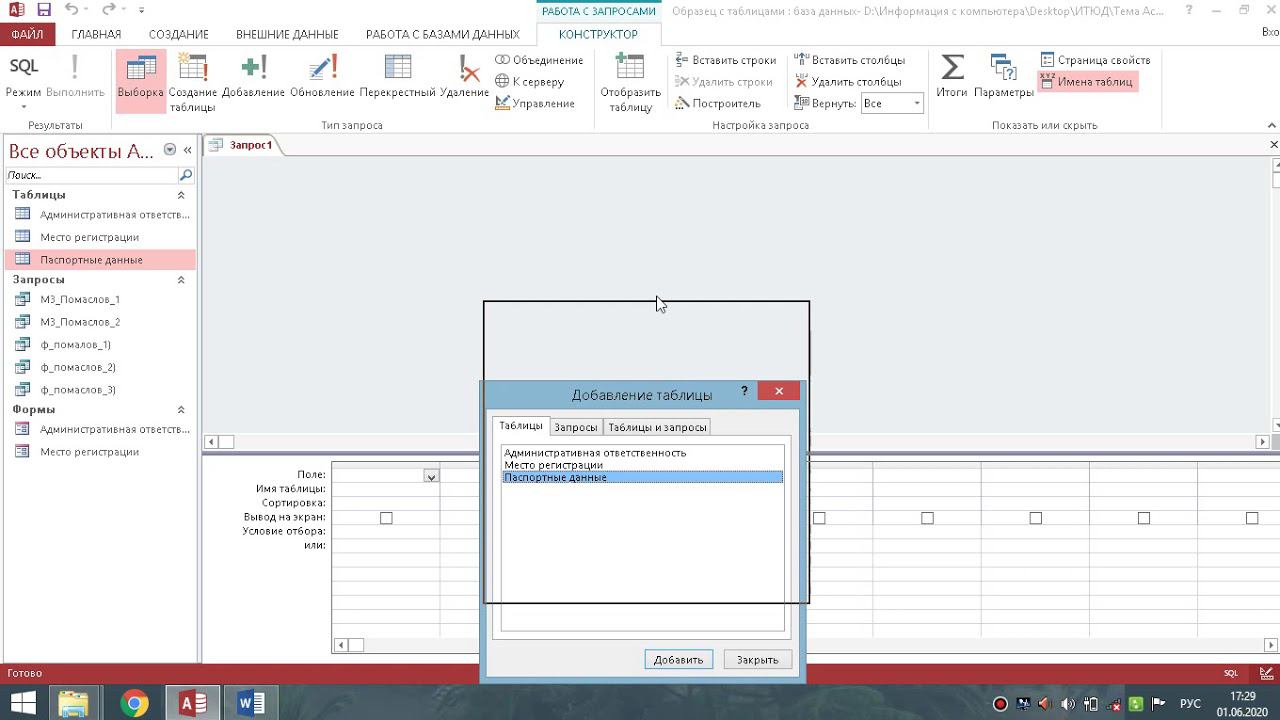Toggle the Итоги totals row
The width and height of the screenshot is (1280, 720).
[x=952, y=78]
